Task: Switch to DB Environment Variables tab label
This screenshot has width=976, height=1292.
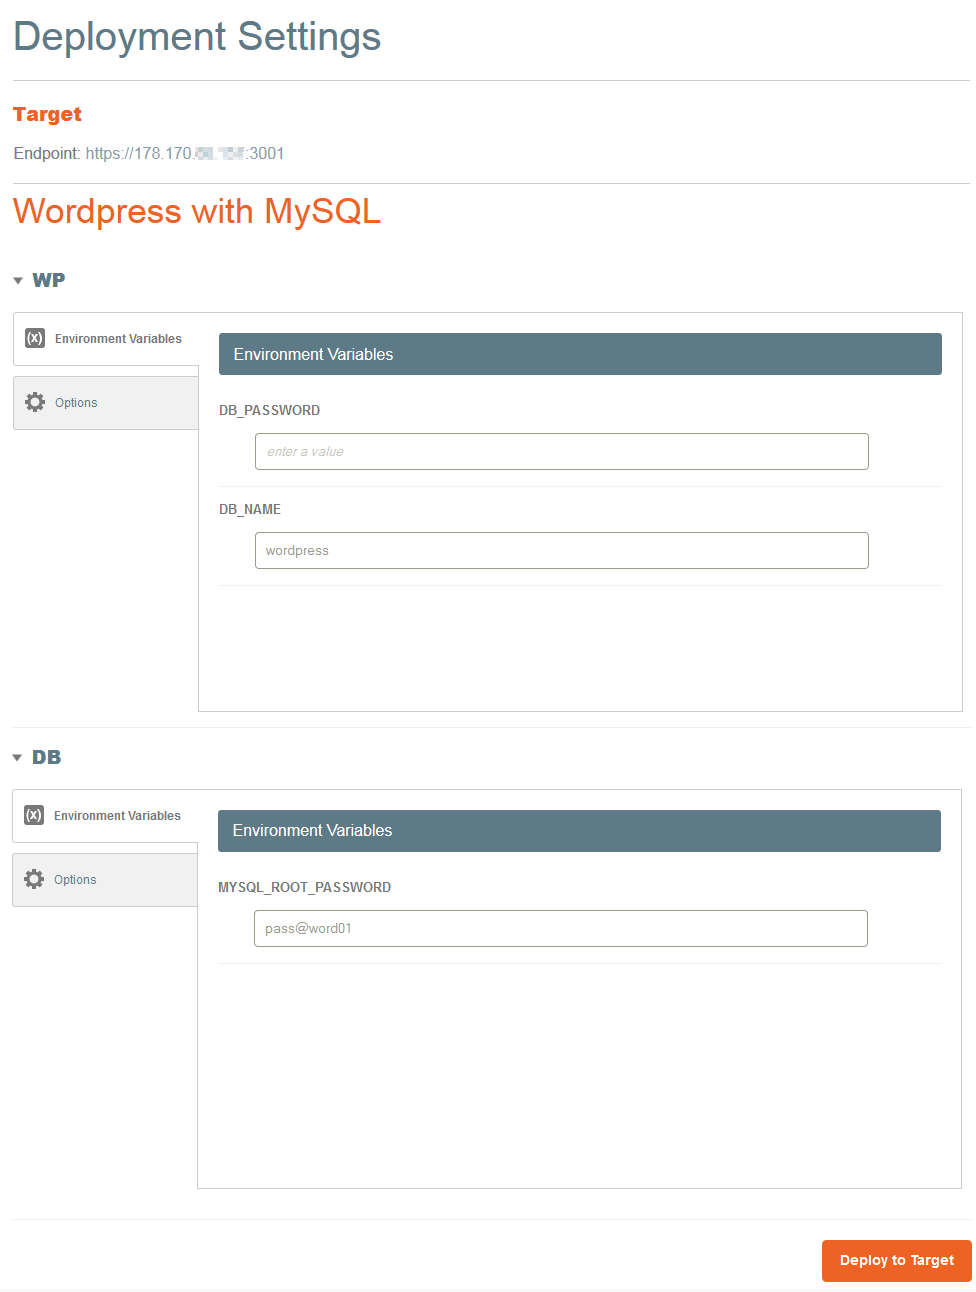Action: pyautogui.click(x=117, y=816)
